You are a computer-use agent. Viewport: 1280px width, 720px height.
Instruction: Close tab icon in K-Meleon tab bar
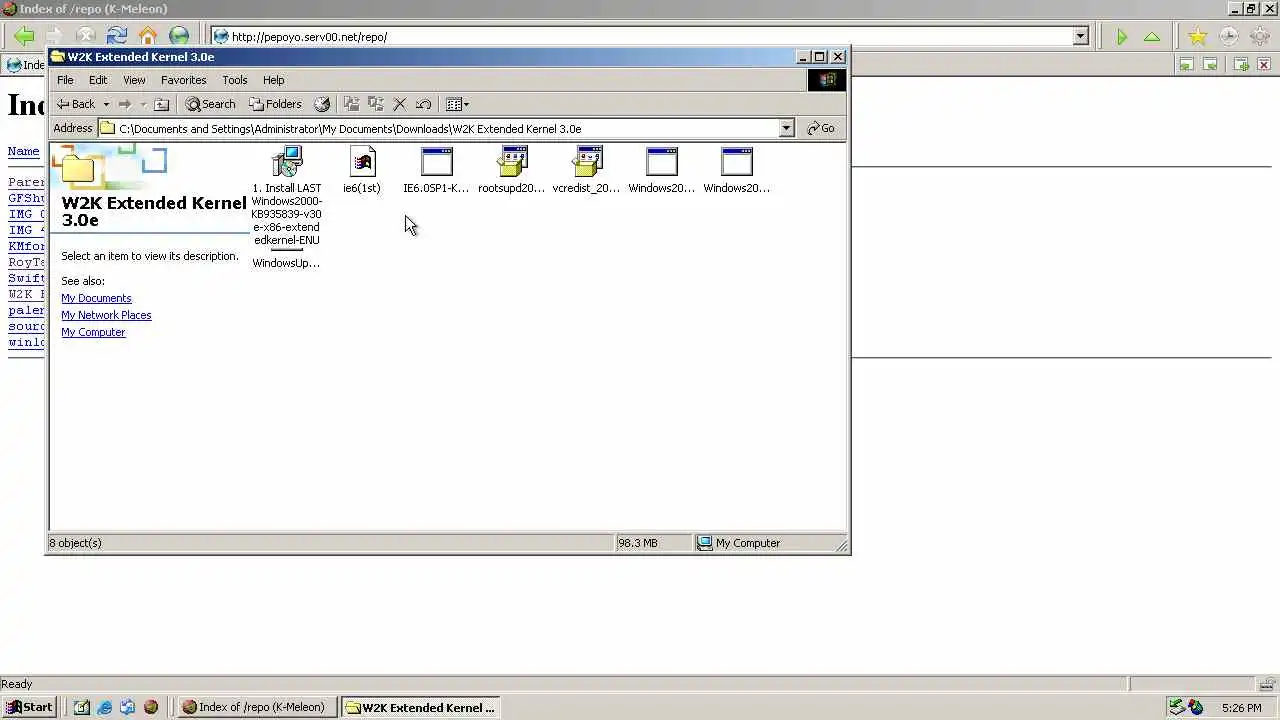pyautogui.click(x=1264, y=65)
